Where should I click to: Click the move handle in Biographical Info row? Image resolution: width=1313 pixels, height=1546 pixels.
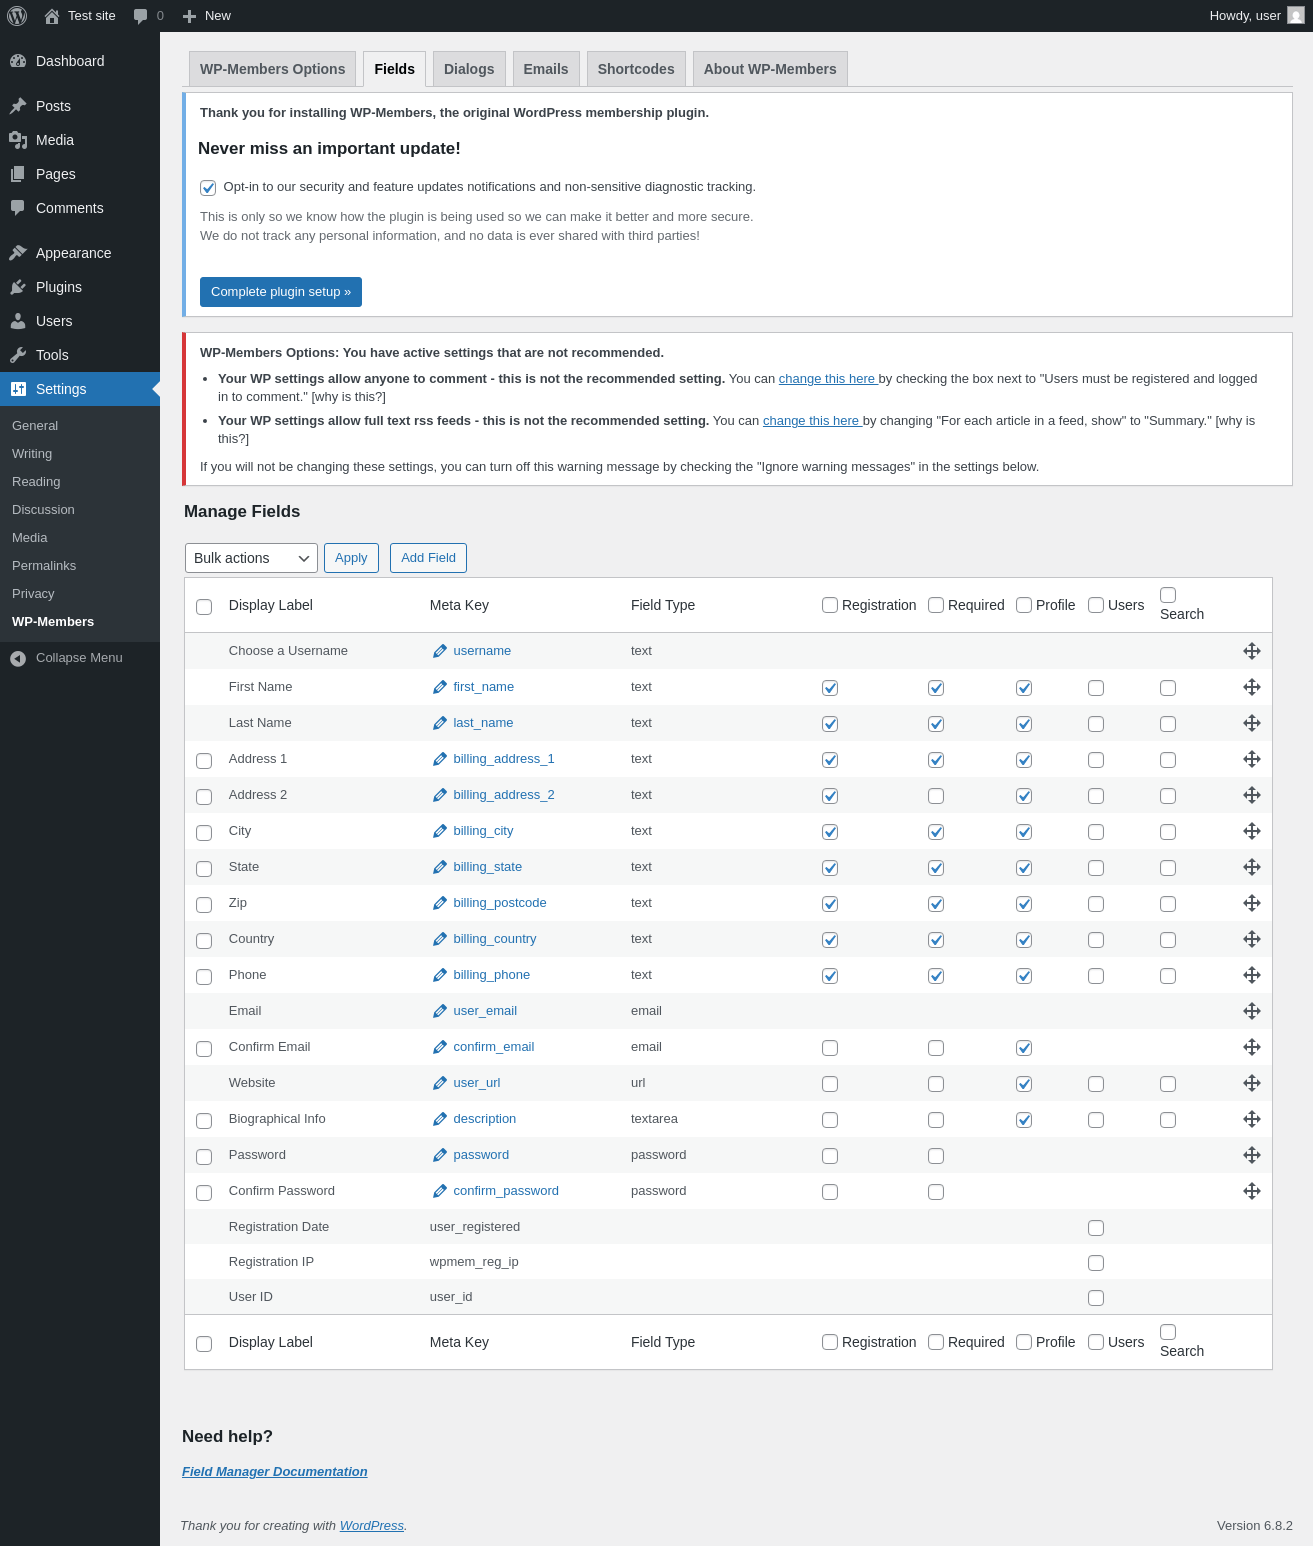1252,1119
